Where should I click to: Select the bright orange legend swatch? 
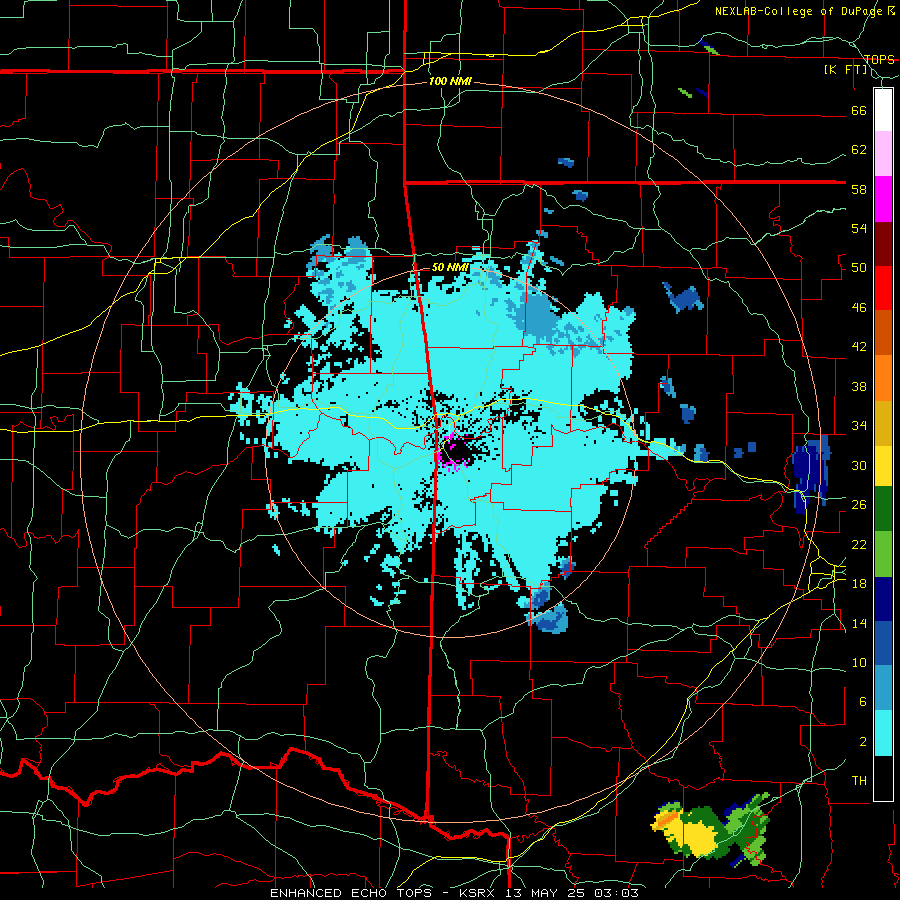coord(883,378)
